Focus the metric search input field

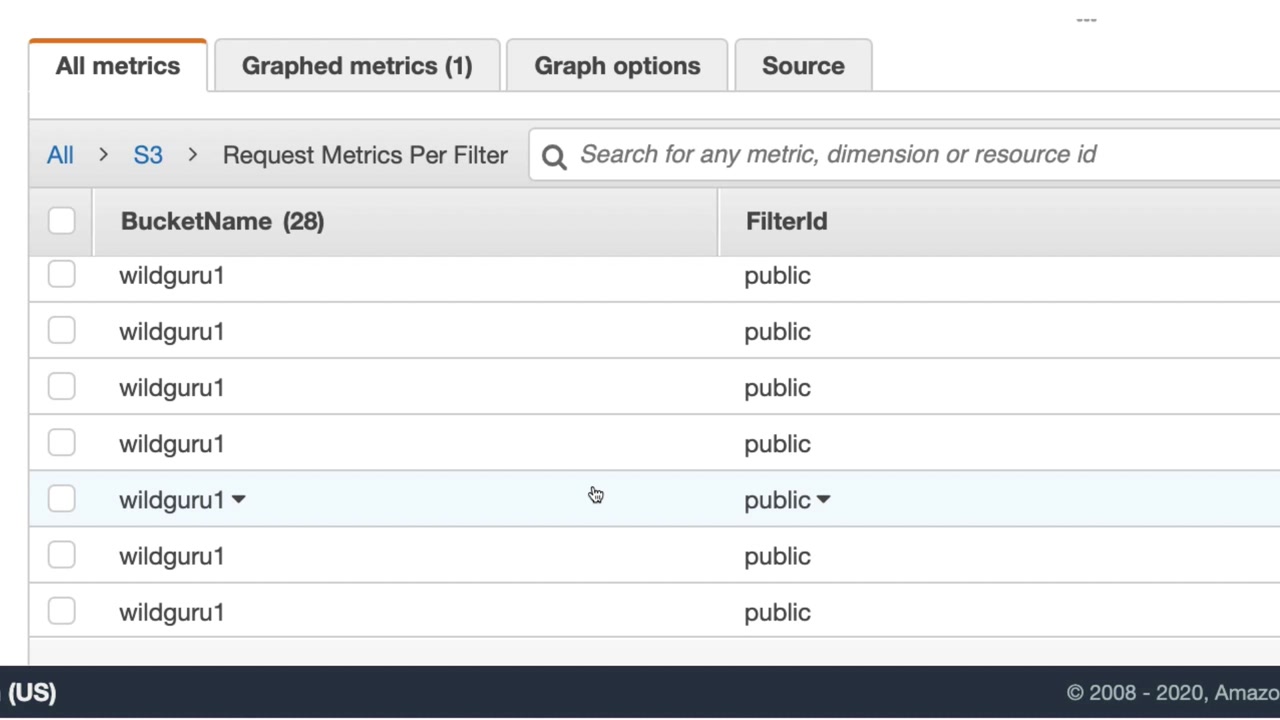900,154
